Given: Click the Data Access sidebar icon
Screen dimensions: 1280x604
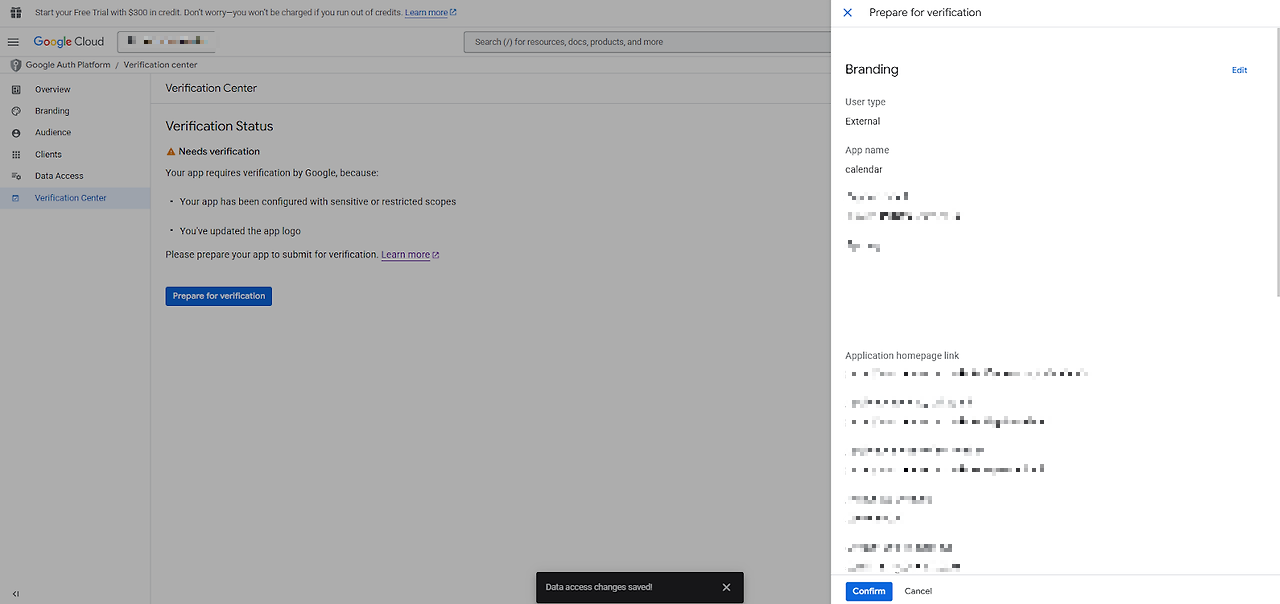Looking at the screenshot, I should click(16, 176).
